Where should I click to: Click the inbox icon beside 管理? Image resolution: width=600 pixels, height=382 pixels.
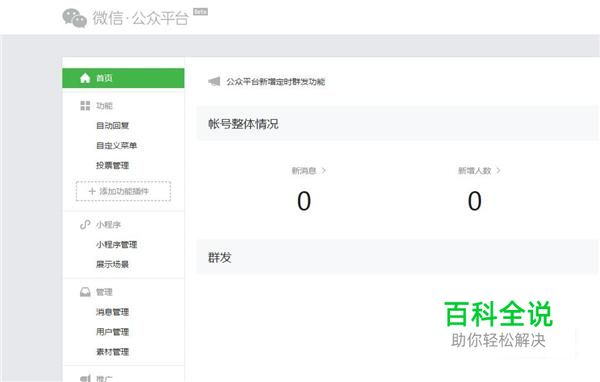85,292
